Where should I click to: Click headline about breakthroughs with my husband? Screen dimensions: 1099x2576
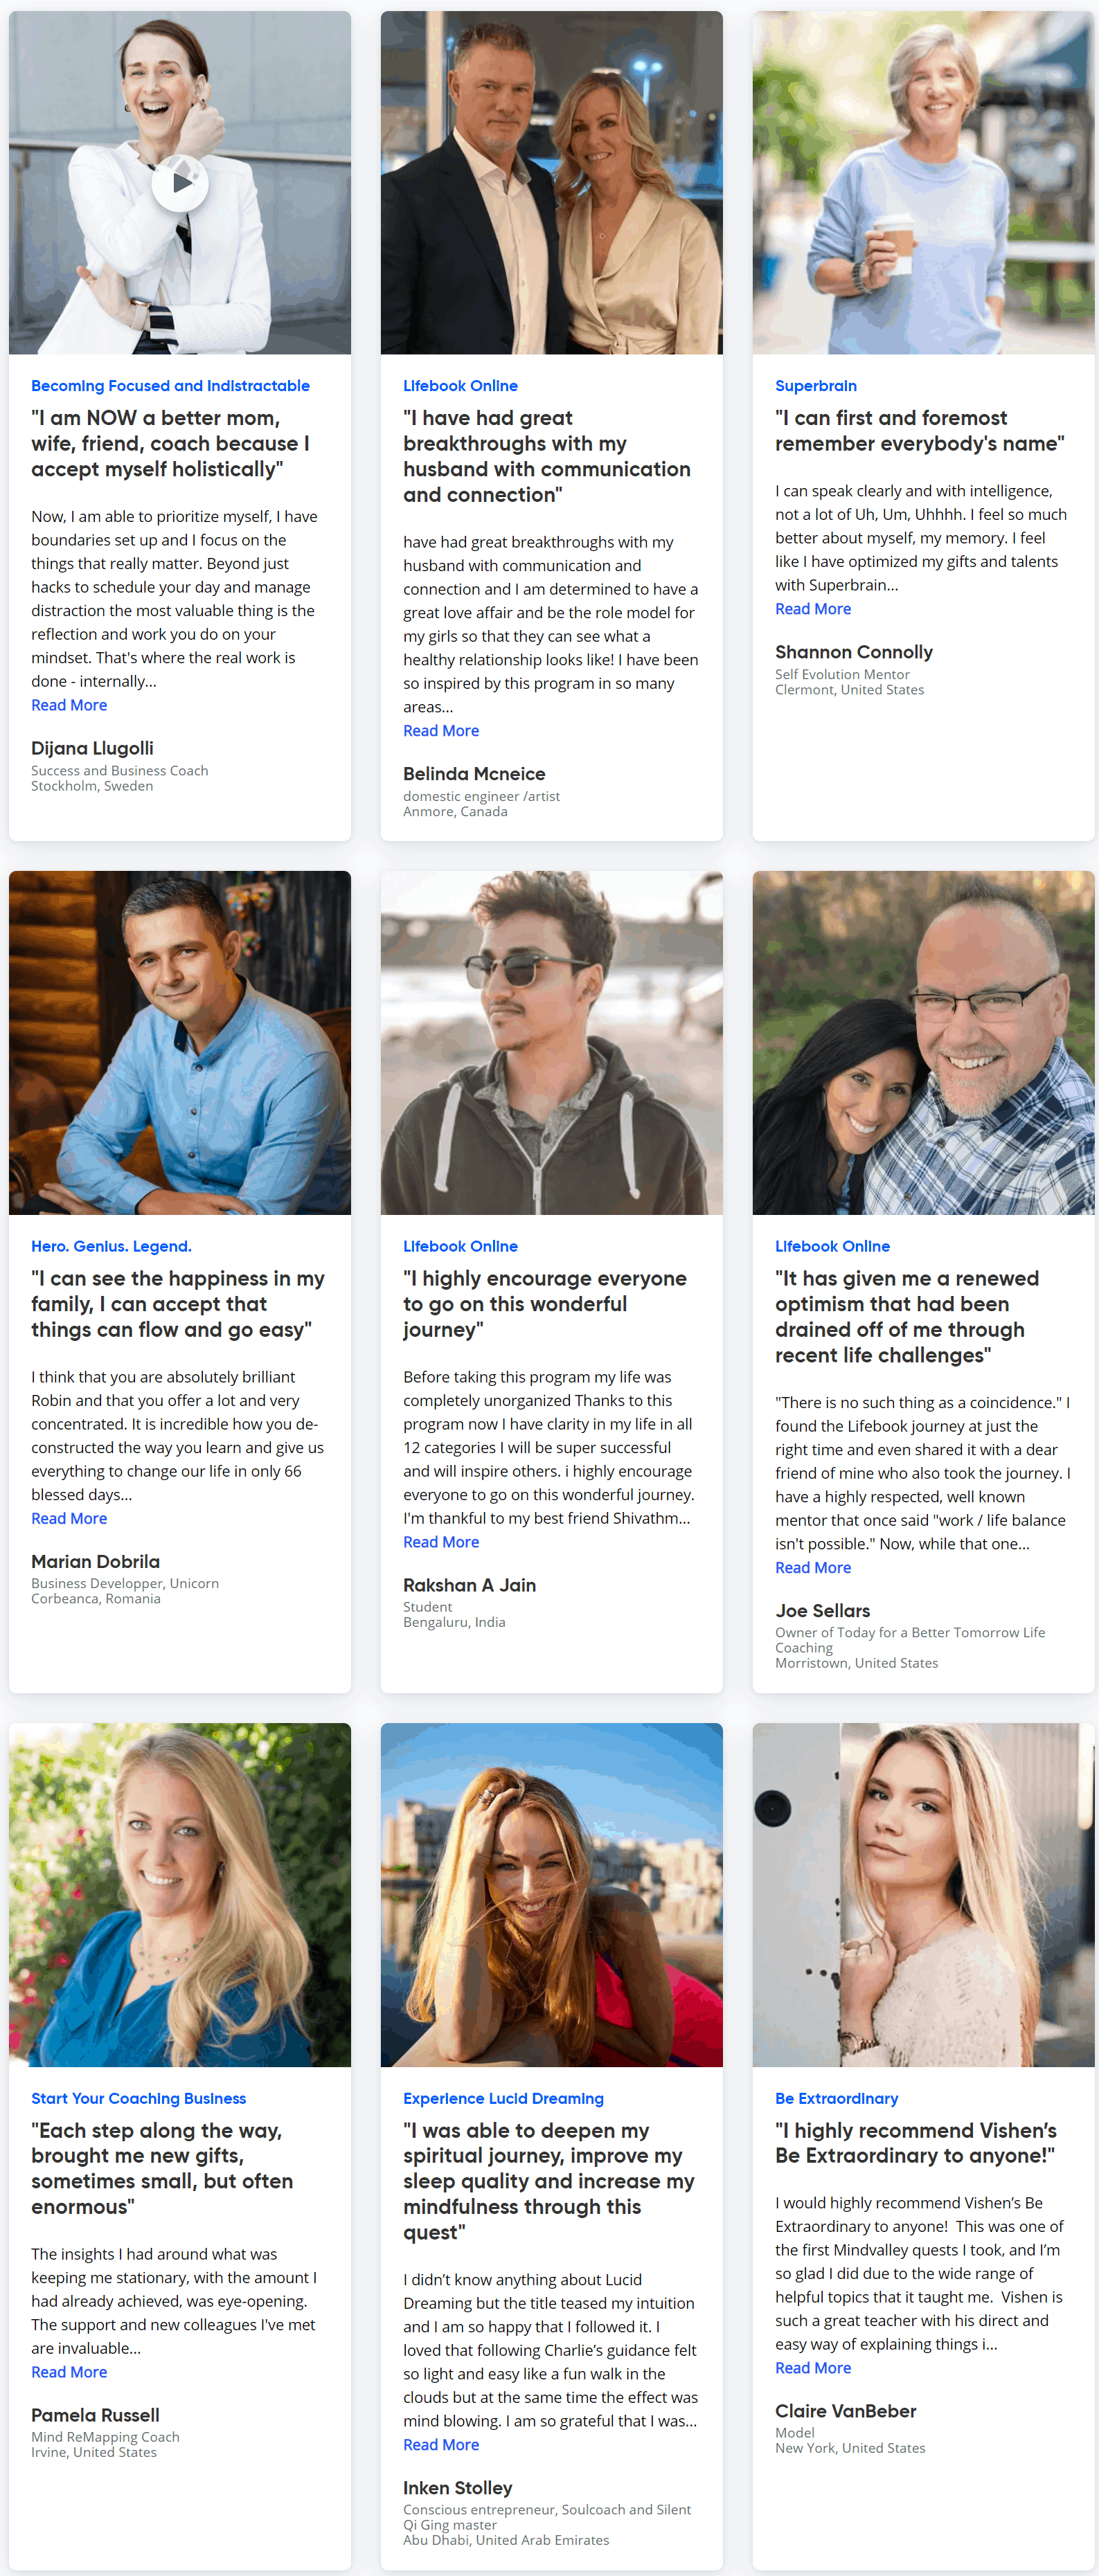click(547, 456)
